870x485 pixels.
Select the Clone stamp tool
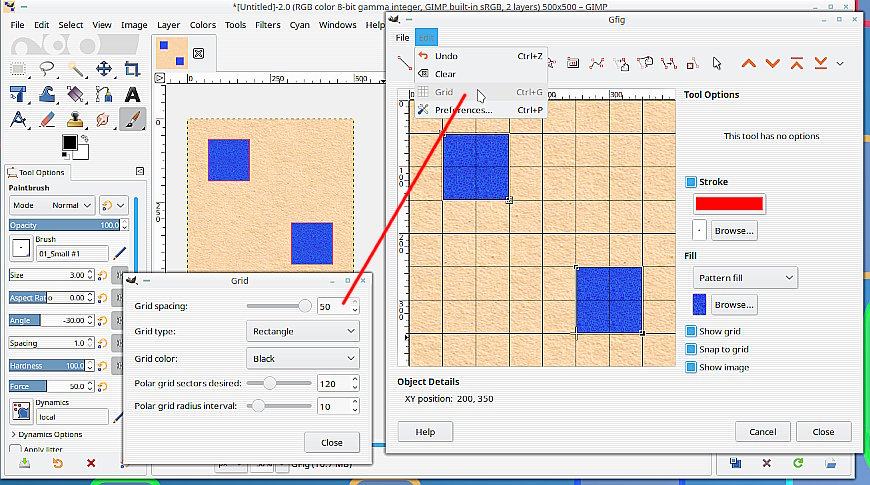pos(75,119)
